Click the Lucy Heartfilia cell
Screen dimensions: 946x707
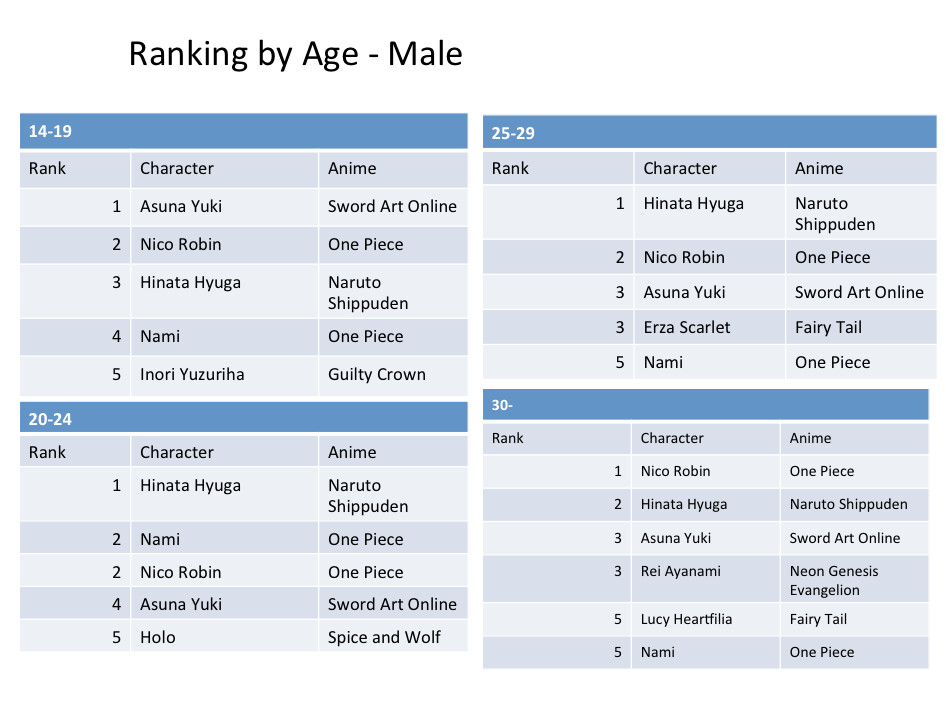[686, 619]
